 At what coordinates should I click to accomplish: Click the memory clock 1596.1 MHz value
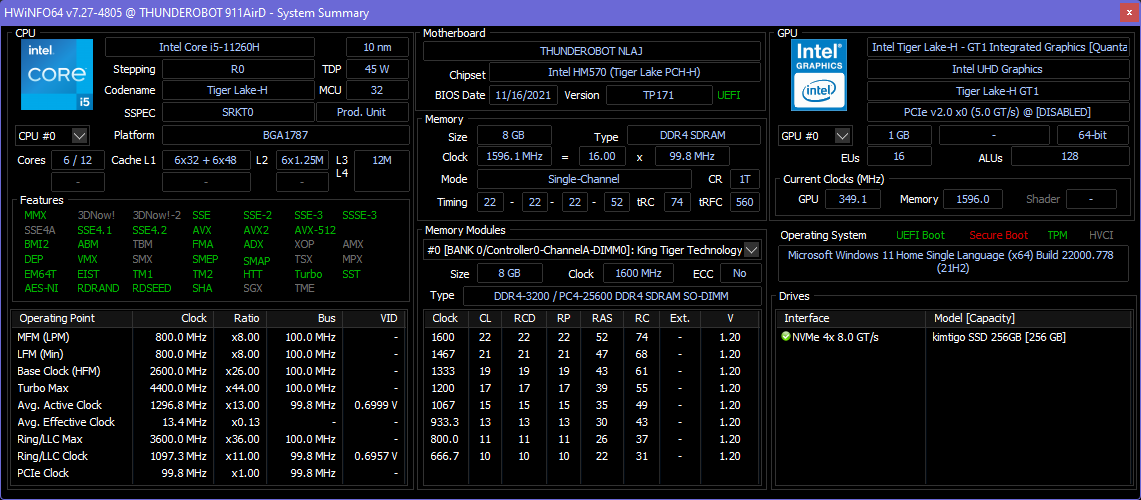pos(514,156)
